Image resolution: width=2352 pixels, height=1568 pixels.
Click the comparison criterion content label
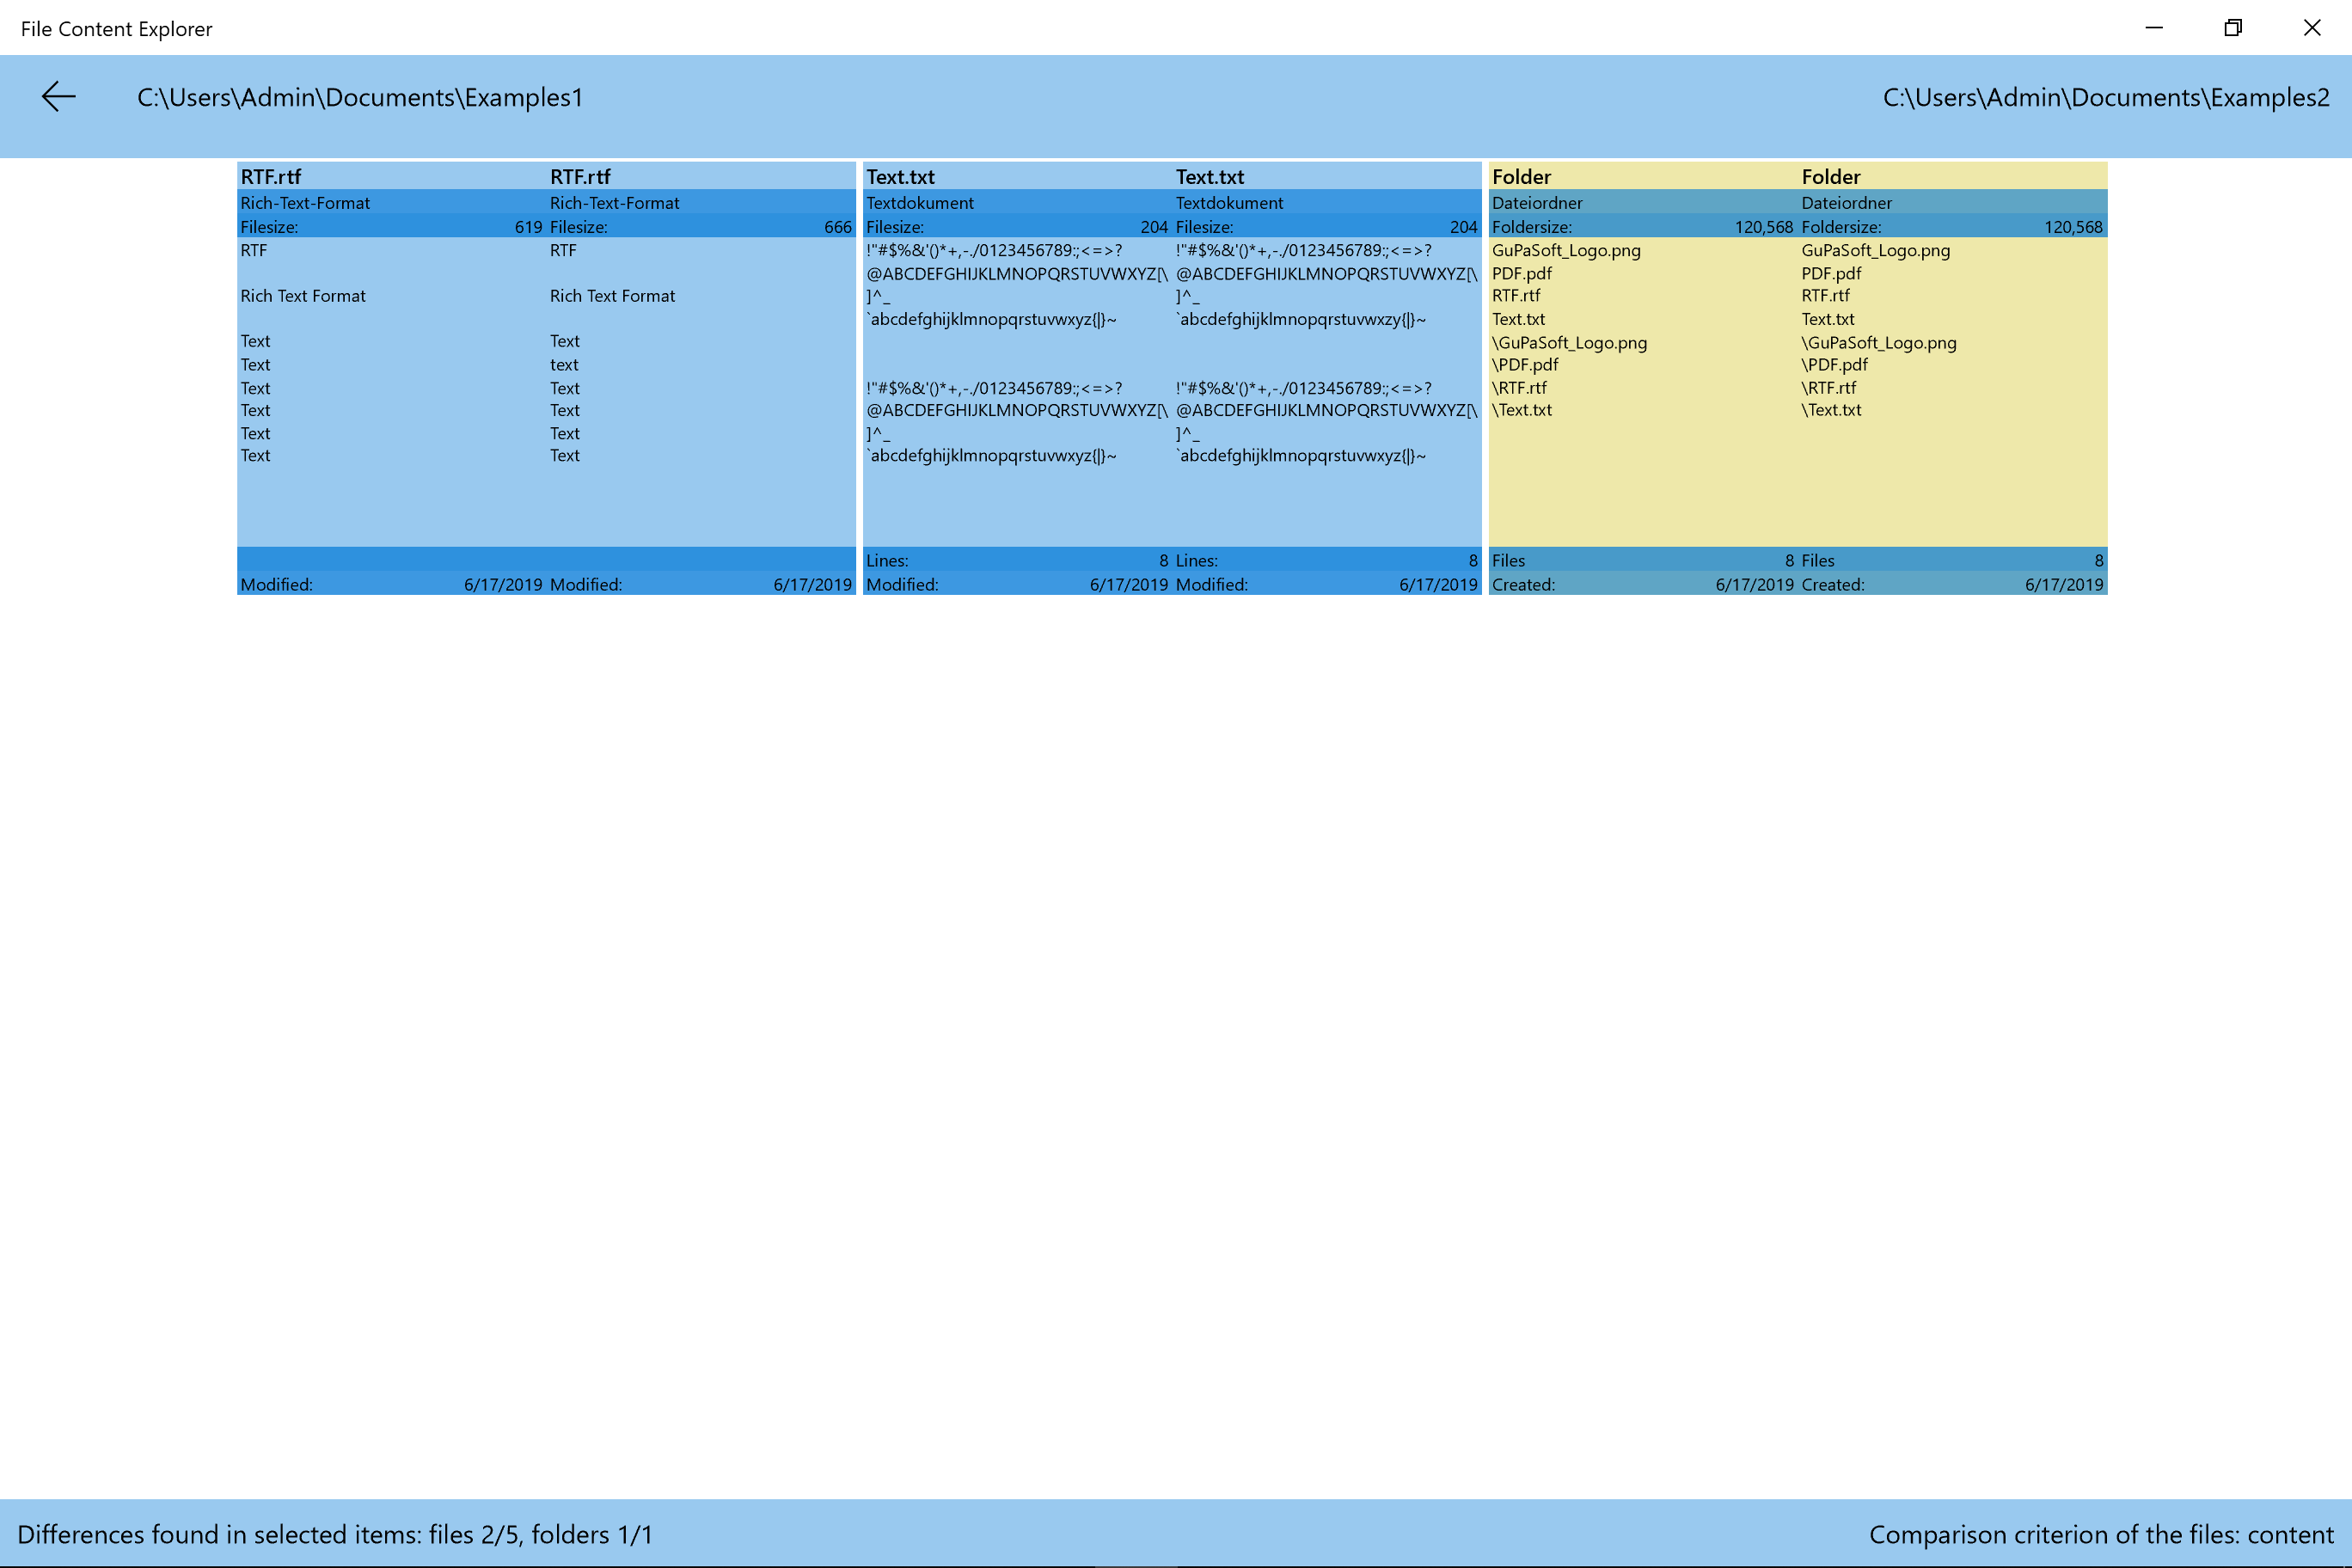click(x=2100, y=1535)
